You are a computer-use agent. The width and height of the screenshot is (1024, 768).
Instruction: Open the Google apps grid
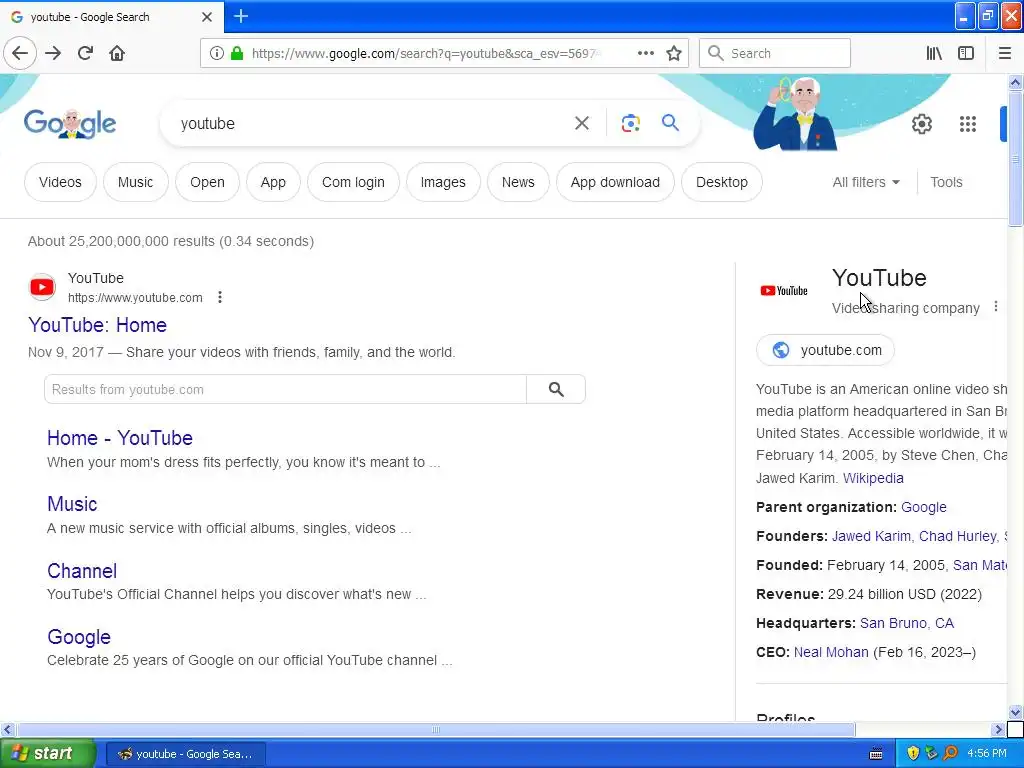tap(968, 123)
